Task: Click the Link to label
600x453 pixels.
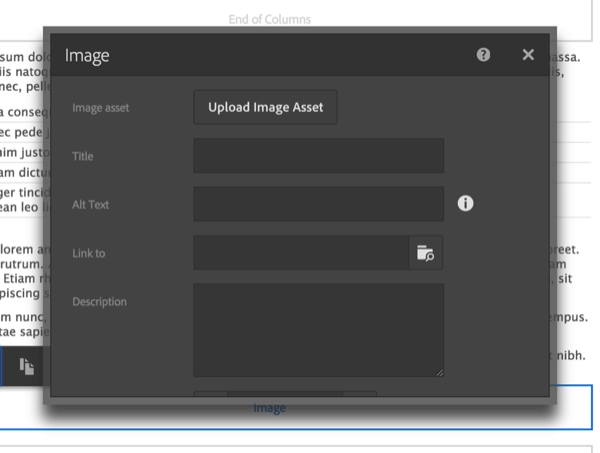Action: pos(89,253)
